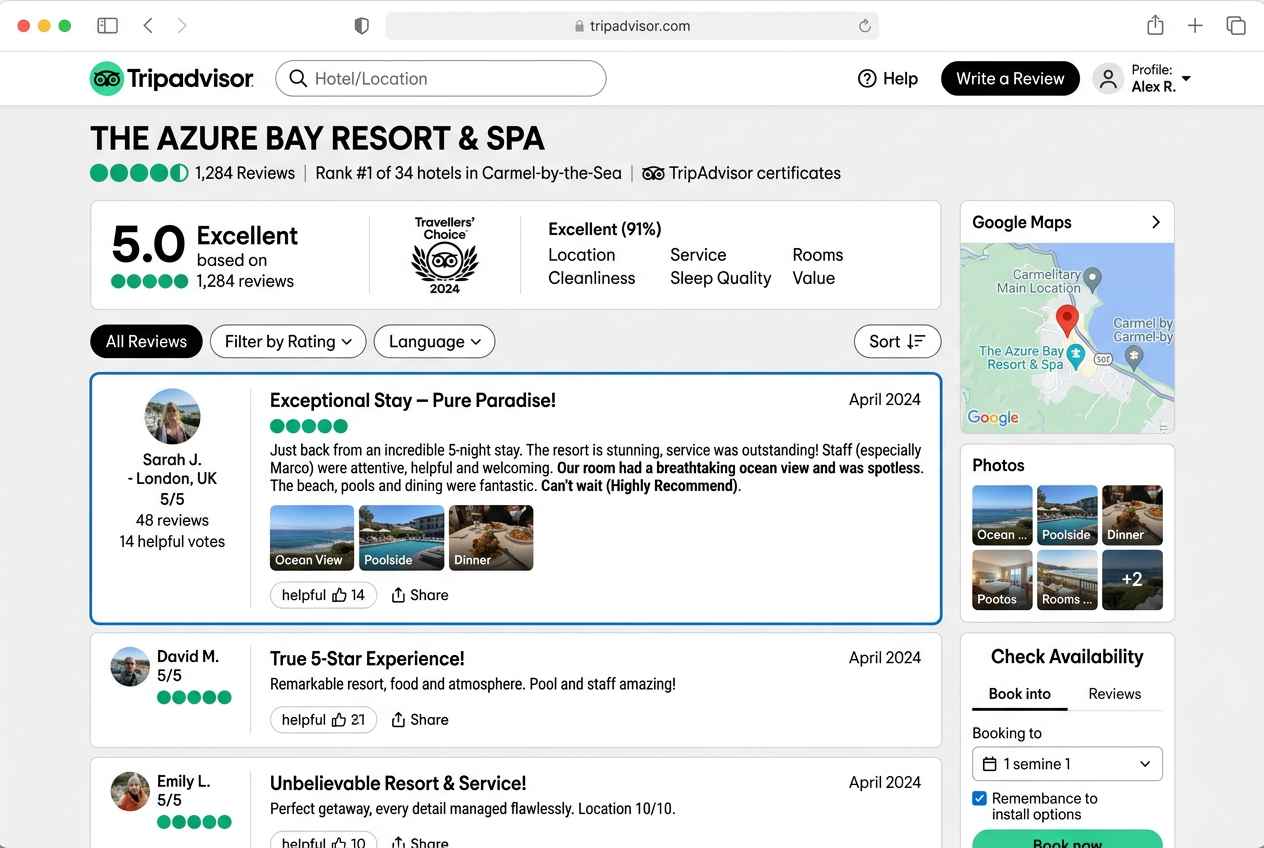Open the Language dropdown
This screenshot has width=1264, height=848.
click(x=434, y=341)
